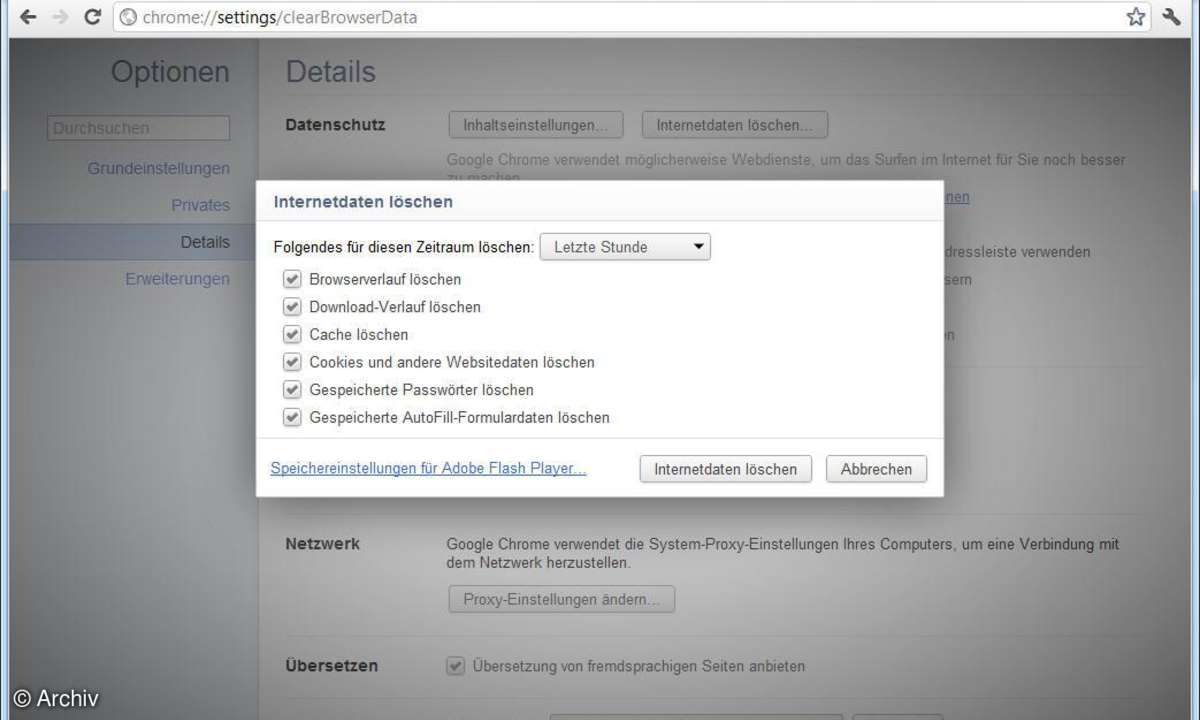Click the Netzwerk section heading
The height and width of the screenshot is (720, 1200).
point(323,544)
